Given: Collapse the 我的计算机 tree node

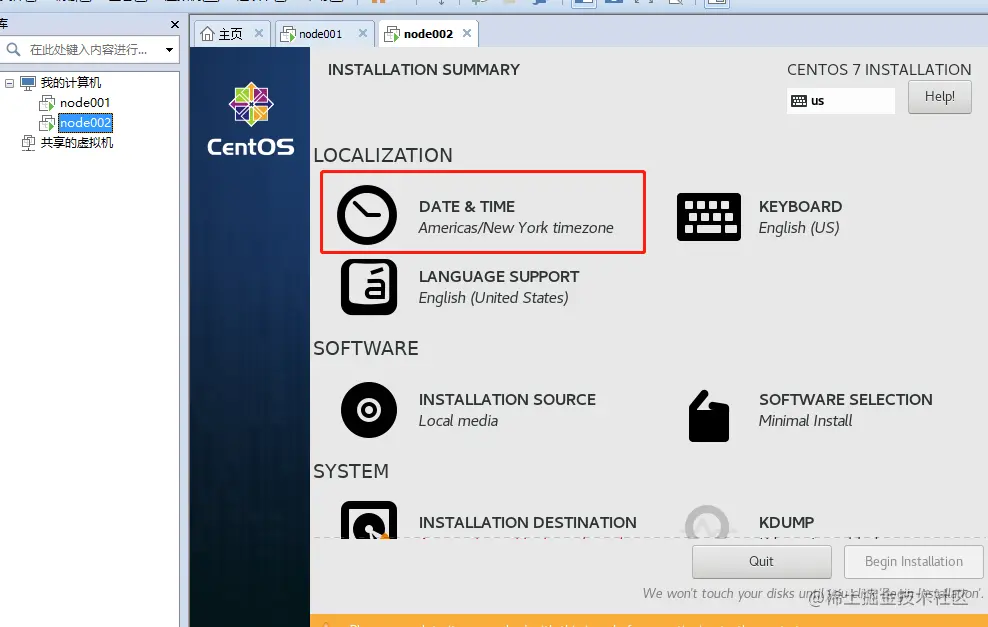Looking at the screenshot, I should coord(9,83).
